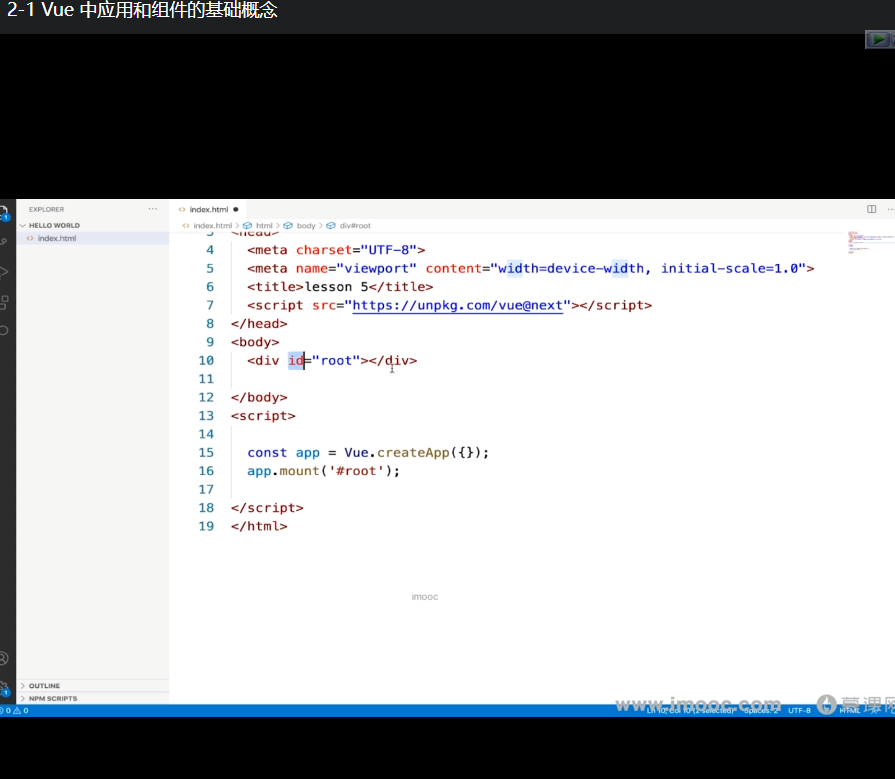Change HTML language mode in status bar

pyautogui.click(x=849, y=711)
